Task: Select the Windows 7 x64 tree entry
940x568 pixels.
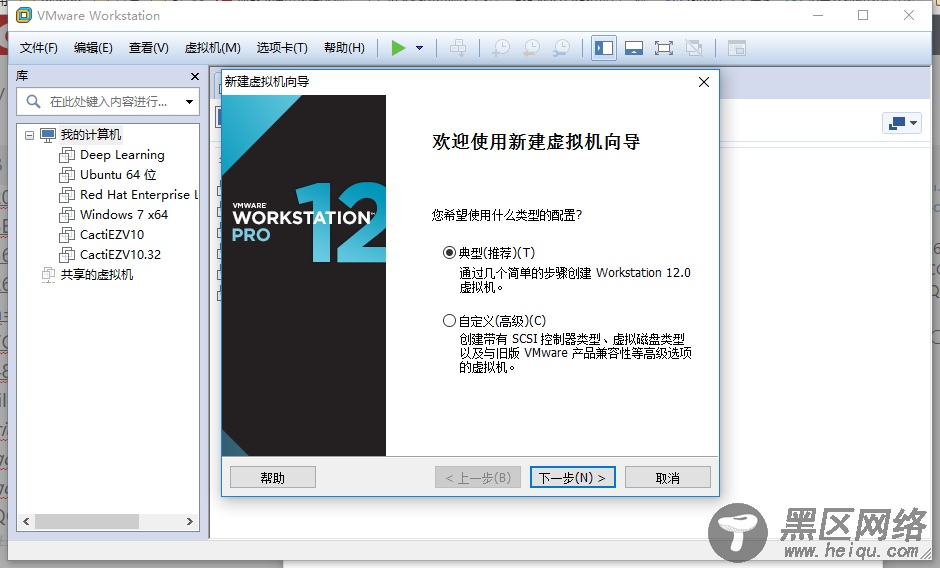Action: (x=124, y=215)
